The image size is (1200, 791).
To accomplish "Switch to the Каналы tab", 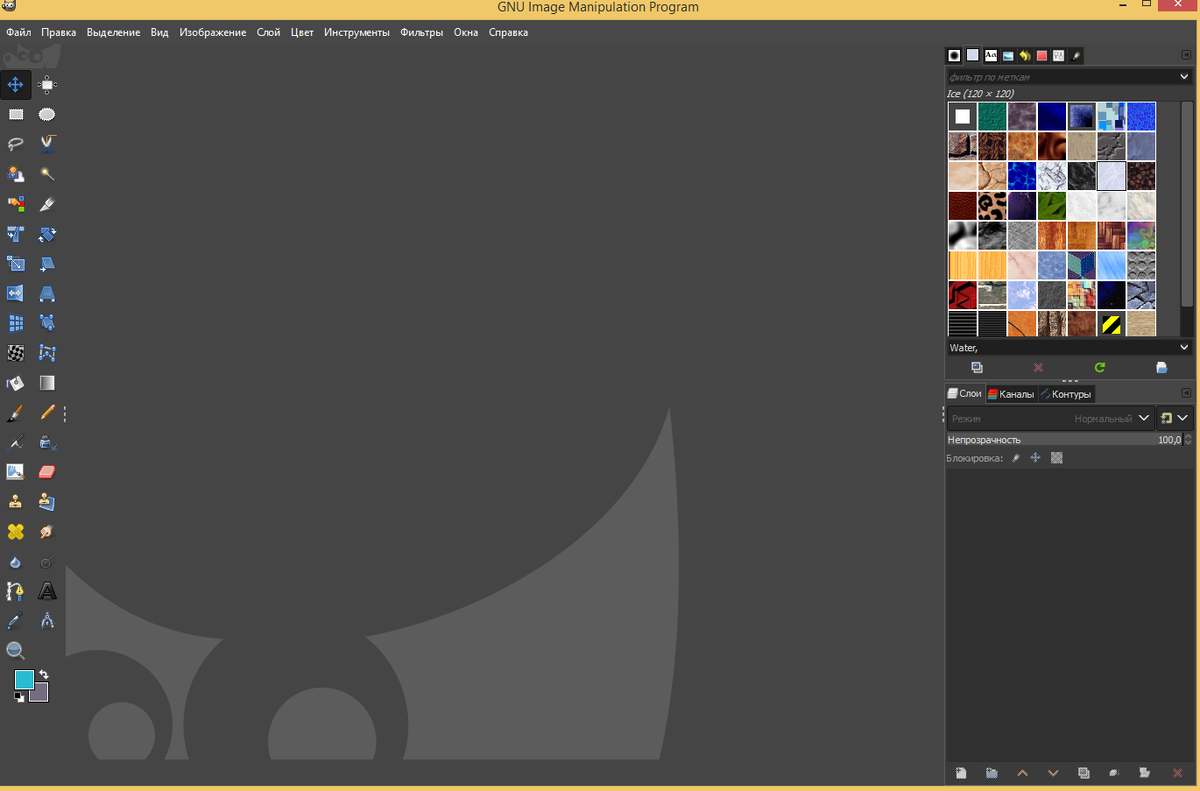I will pos(1011,394).
